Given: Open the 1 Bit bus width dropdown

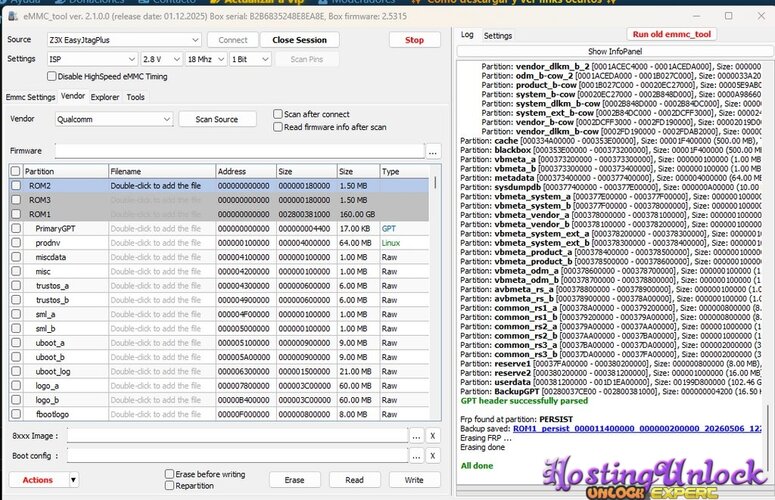Looking at the screenshot, I should [x=250, y=59].
